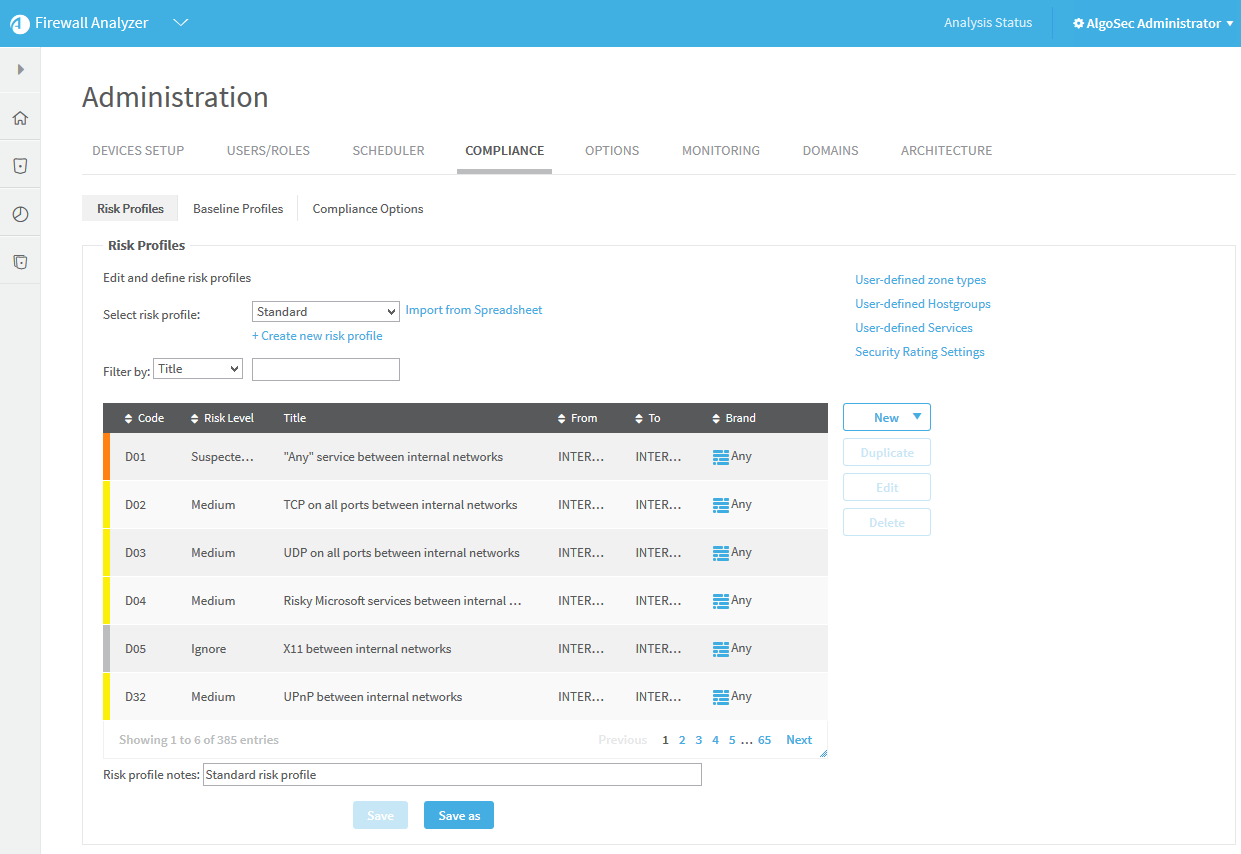The width and height of the screenshot is (1241, 854).
Task: Open the Baseline Profiles sub-tab
Action: coord(238,209)
